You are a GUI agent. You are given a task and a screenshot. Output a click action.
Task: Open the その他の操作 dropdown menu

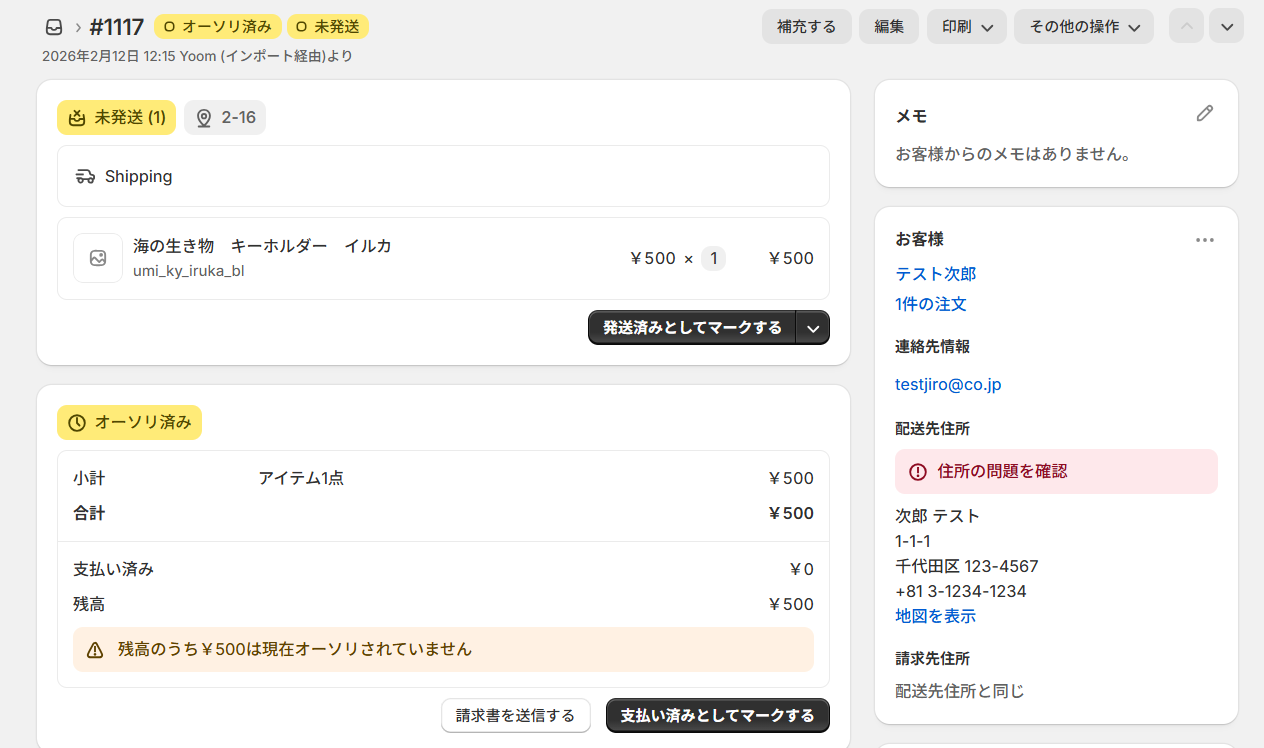pos(1084,27)
